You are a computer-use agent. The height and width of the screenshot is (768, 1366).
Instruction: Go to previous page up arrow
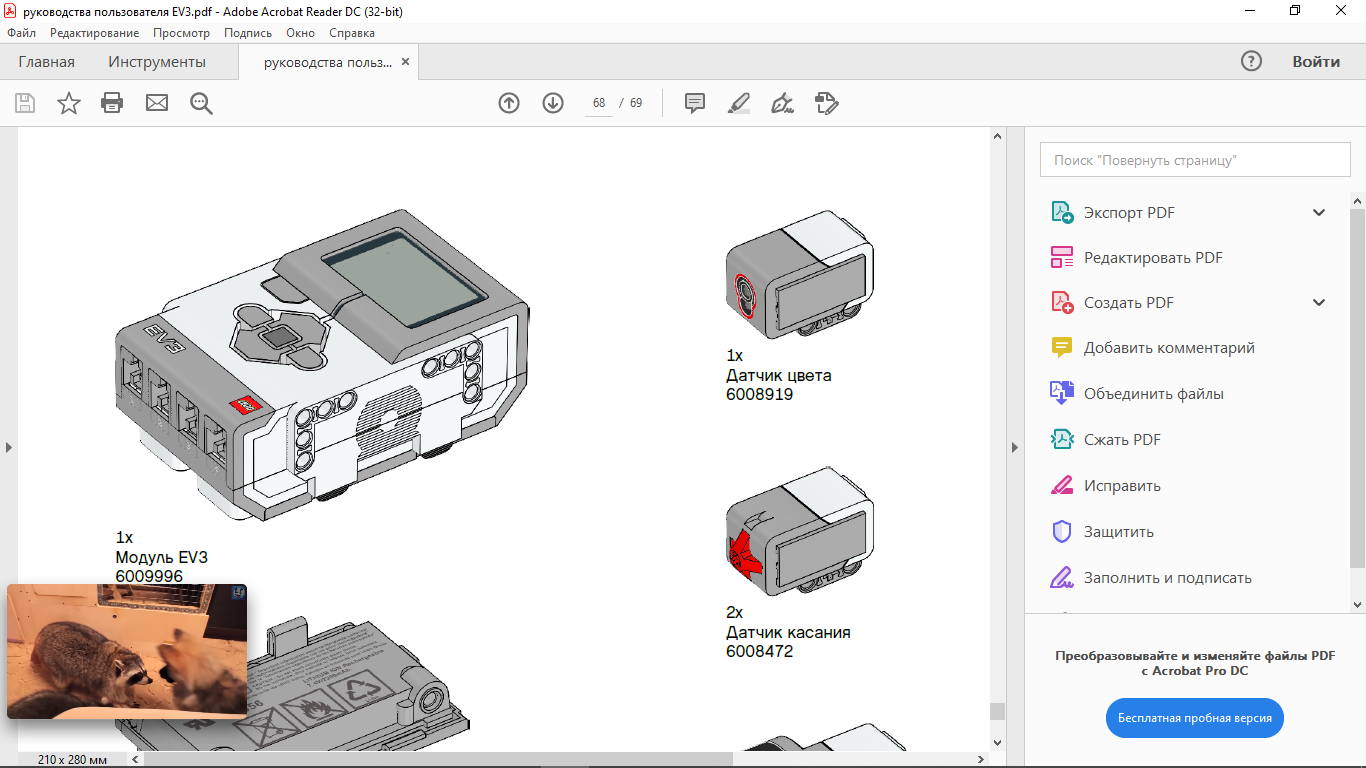[x=509, y=103]
